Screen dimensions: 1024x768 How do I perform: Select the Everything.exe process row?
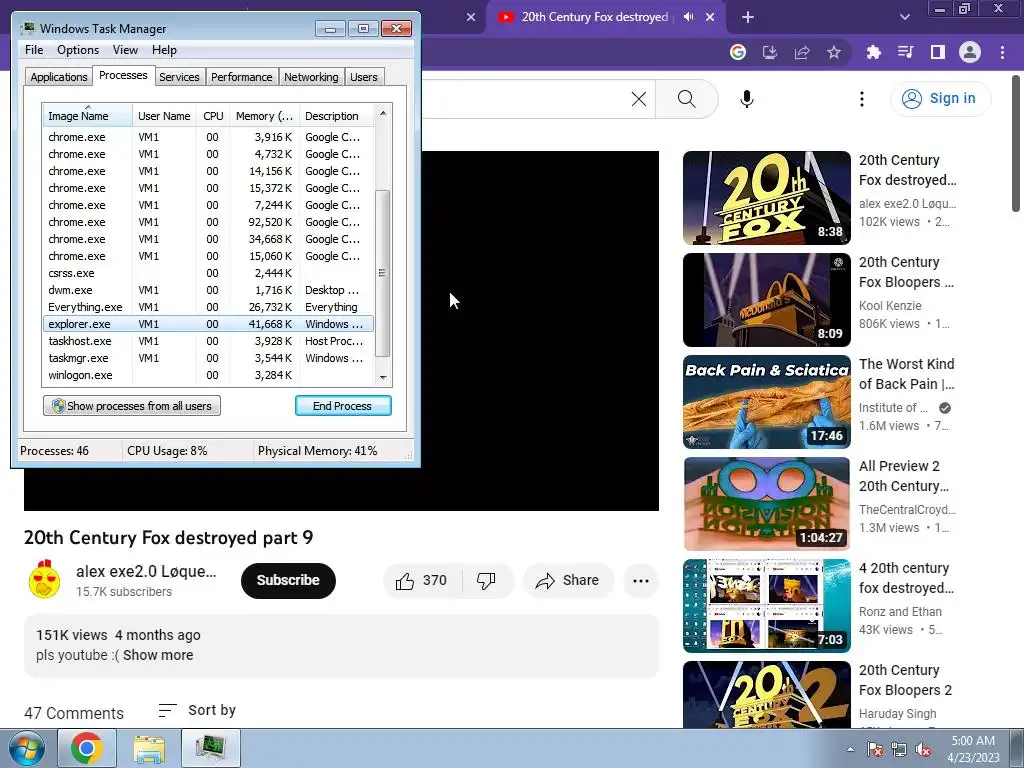pyautogui.click(x=208, y=307)
